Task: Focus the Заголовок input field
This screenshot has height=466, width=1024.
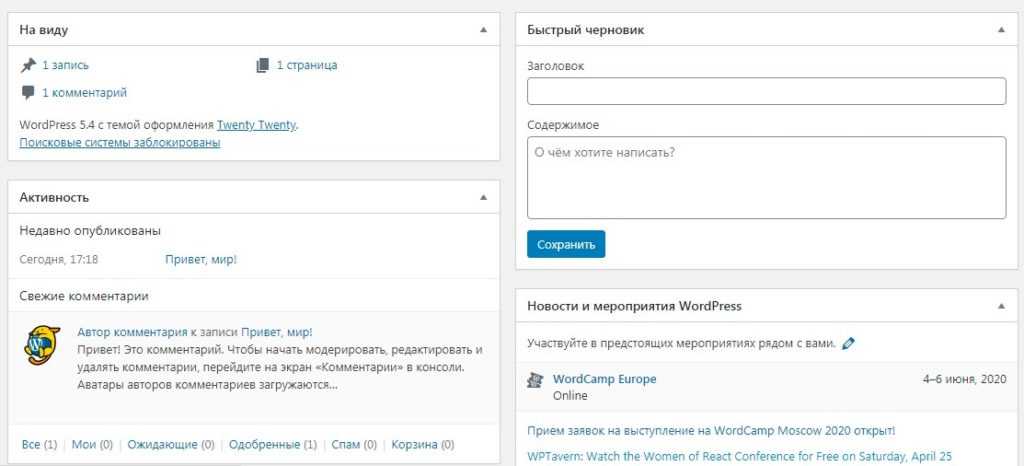Action: 765,92
